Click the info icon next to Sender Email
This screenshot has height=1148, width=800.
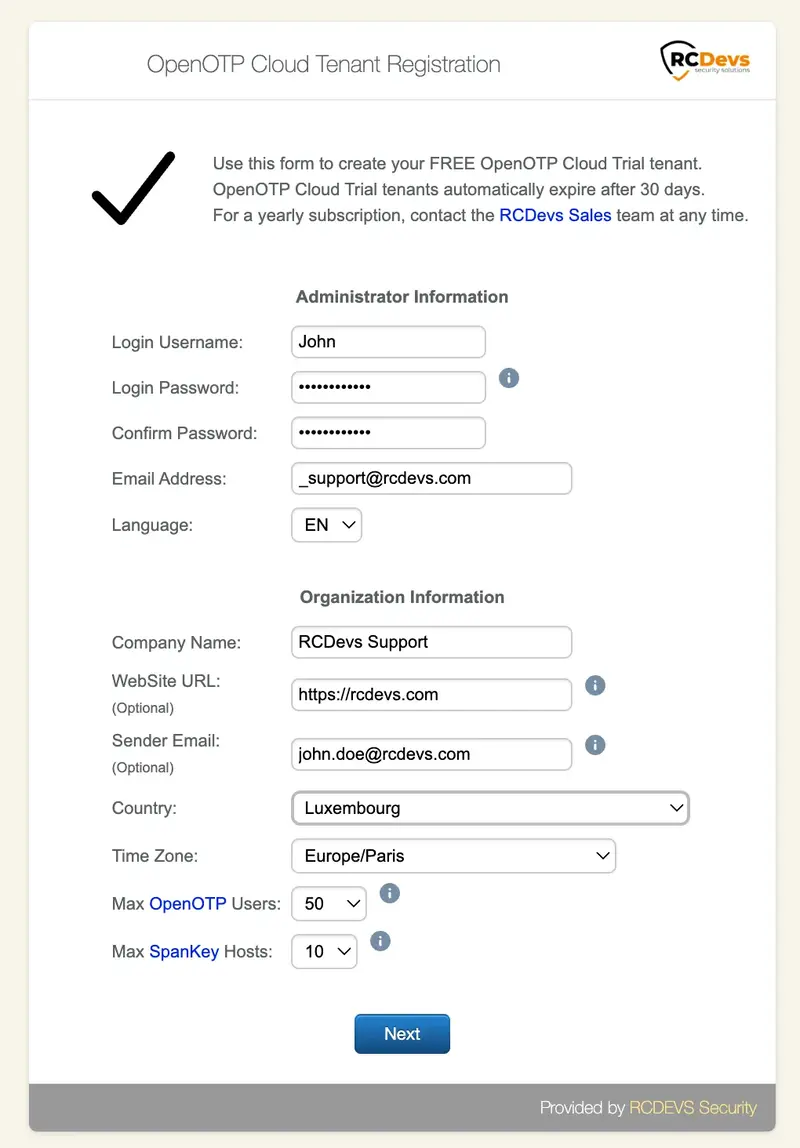(x=595, y=745)
